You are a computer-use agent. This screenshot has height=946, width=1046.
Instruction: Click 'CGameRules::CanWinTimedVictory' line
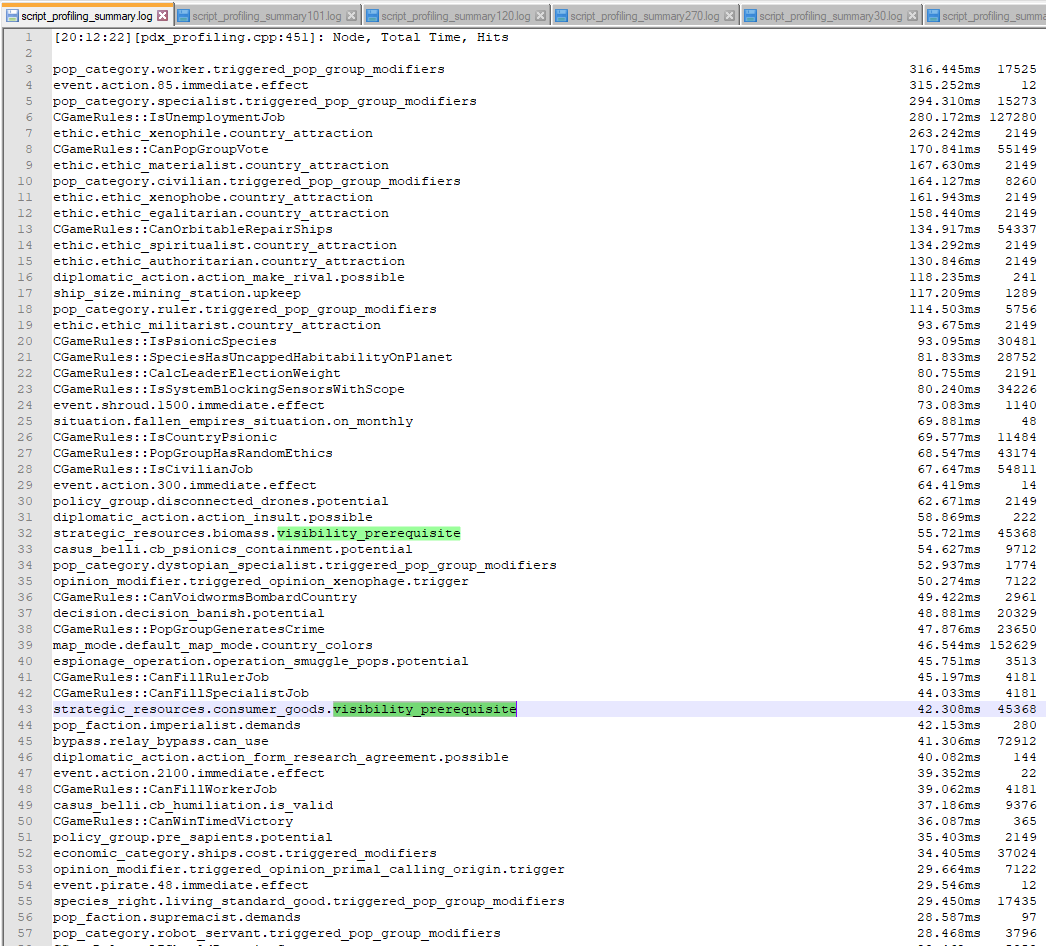click(x=173, y=822)
